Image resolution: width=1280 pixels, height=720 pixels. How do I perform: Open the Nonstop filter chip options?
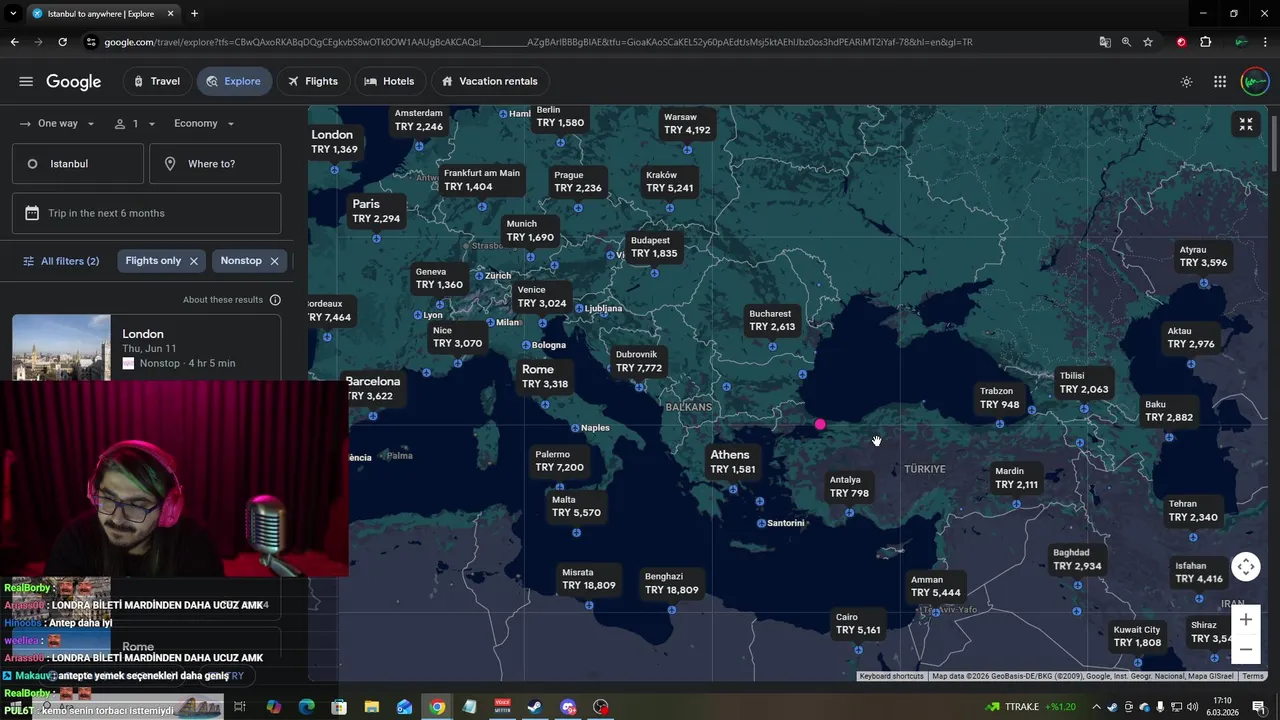tap(241, 261)
